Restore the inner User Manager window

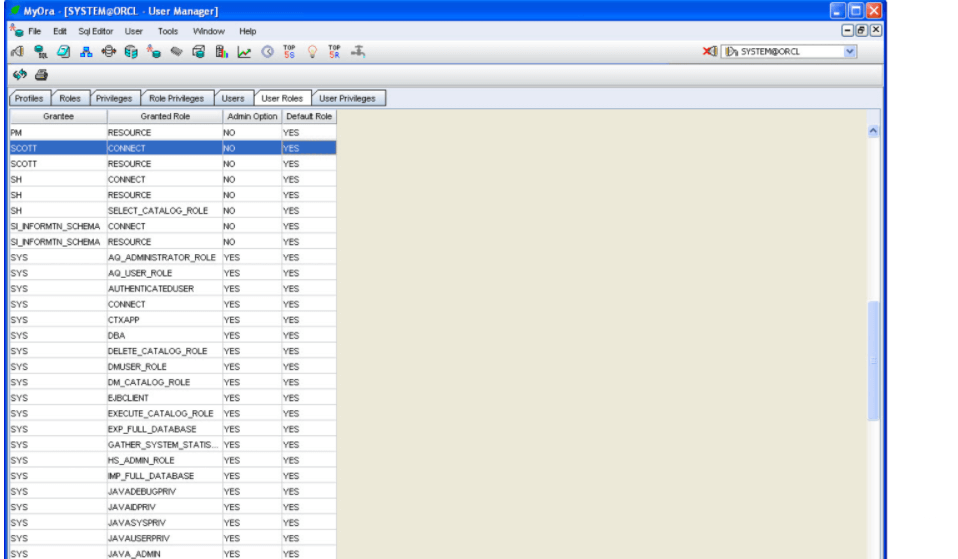[861, 30]
